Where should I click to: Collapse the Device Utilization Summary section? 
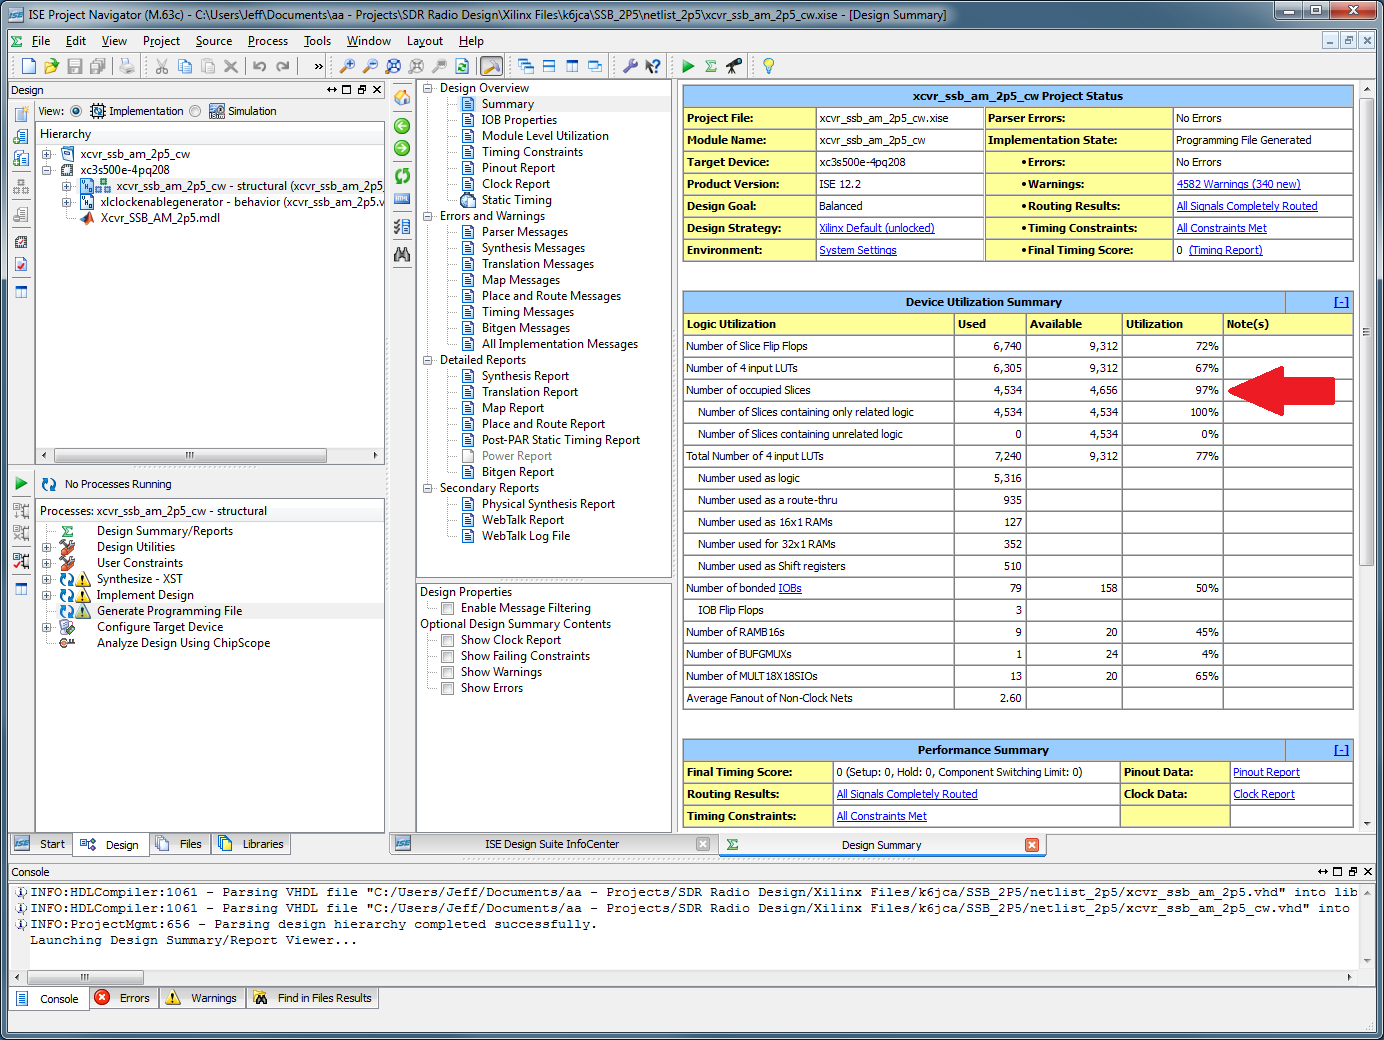tap(1341, 302)
